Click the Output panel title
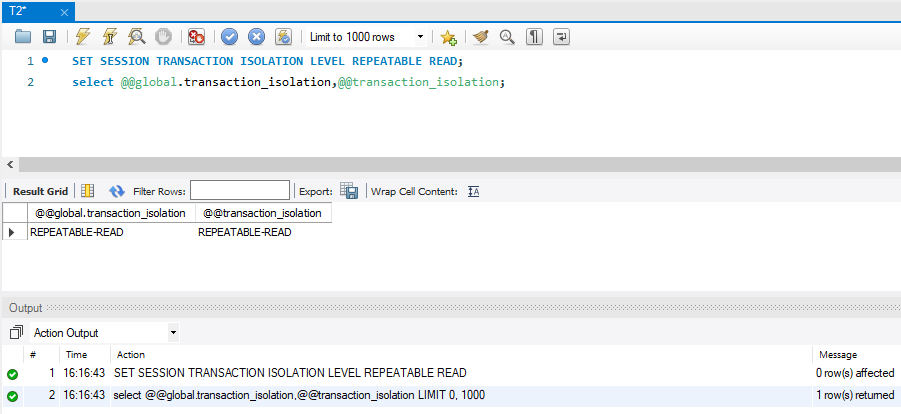Screen dimensions: 901x414 click(x=26, y=308)
